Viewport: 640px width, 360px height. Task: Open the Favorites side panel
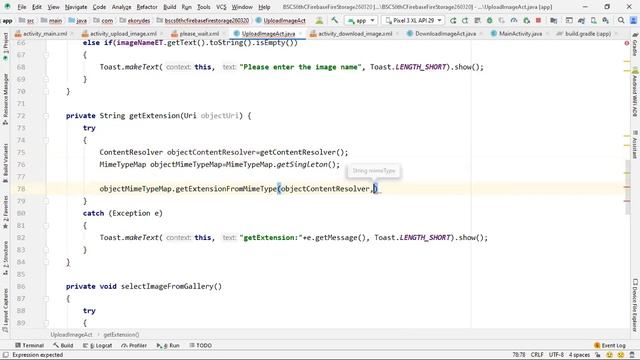click(5, 211)
